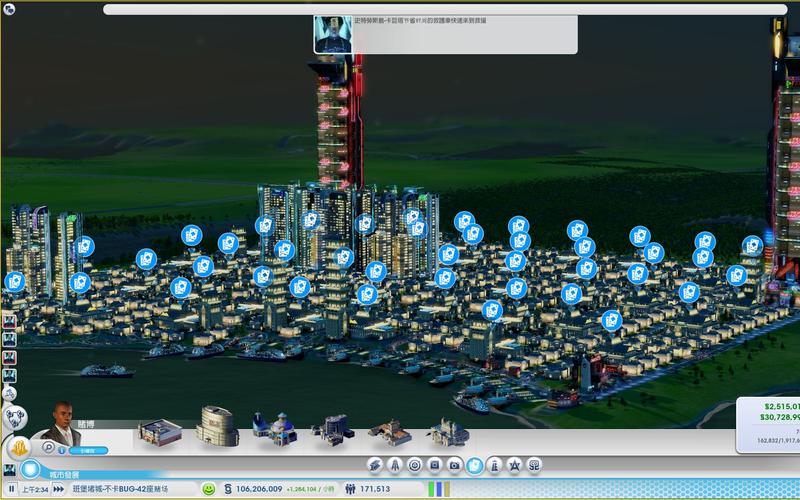Select the round tower casino building thumbnail

(215, 428)
